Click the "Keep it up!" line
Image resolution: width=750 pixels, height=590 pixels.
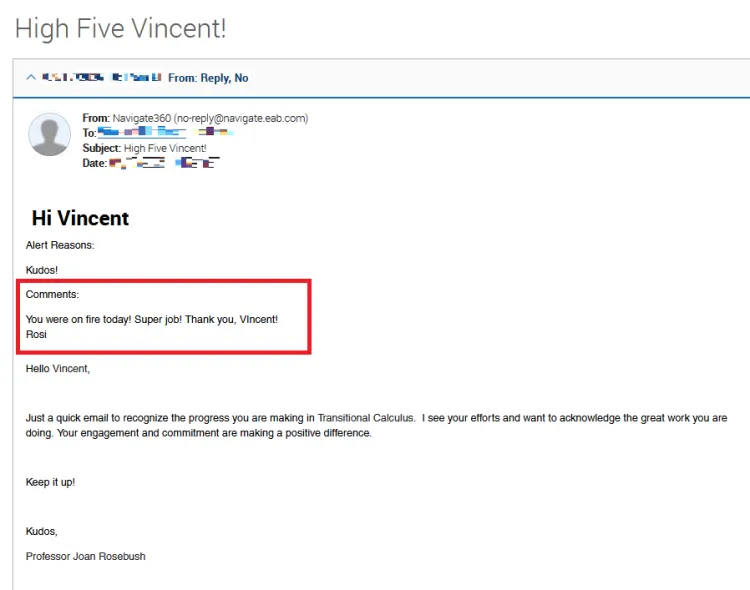pos(50,482)
